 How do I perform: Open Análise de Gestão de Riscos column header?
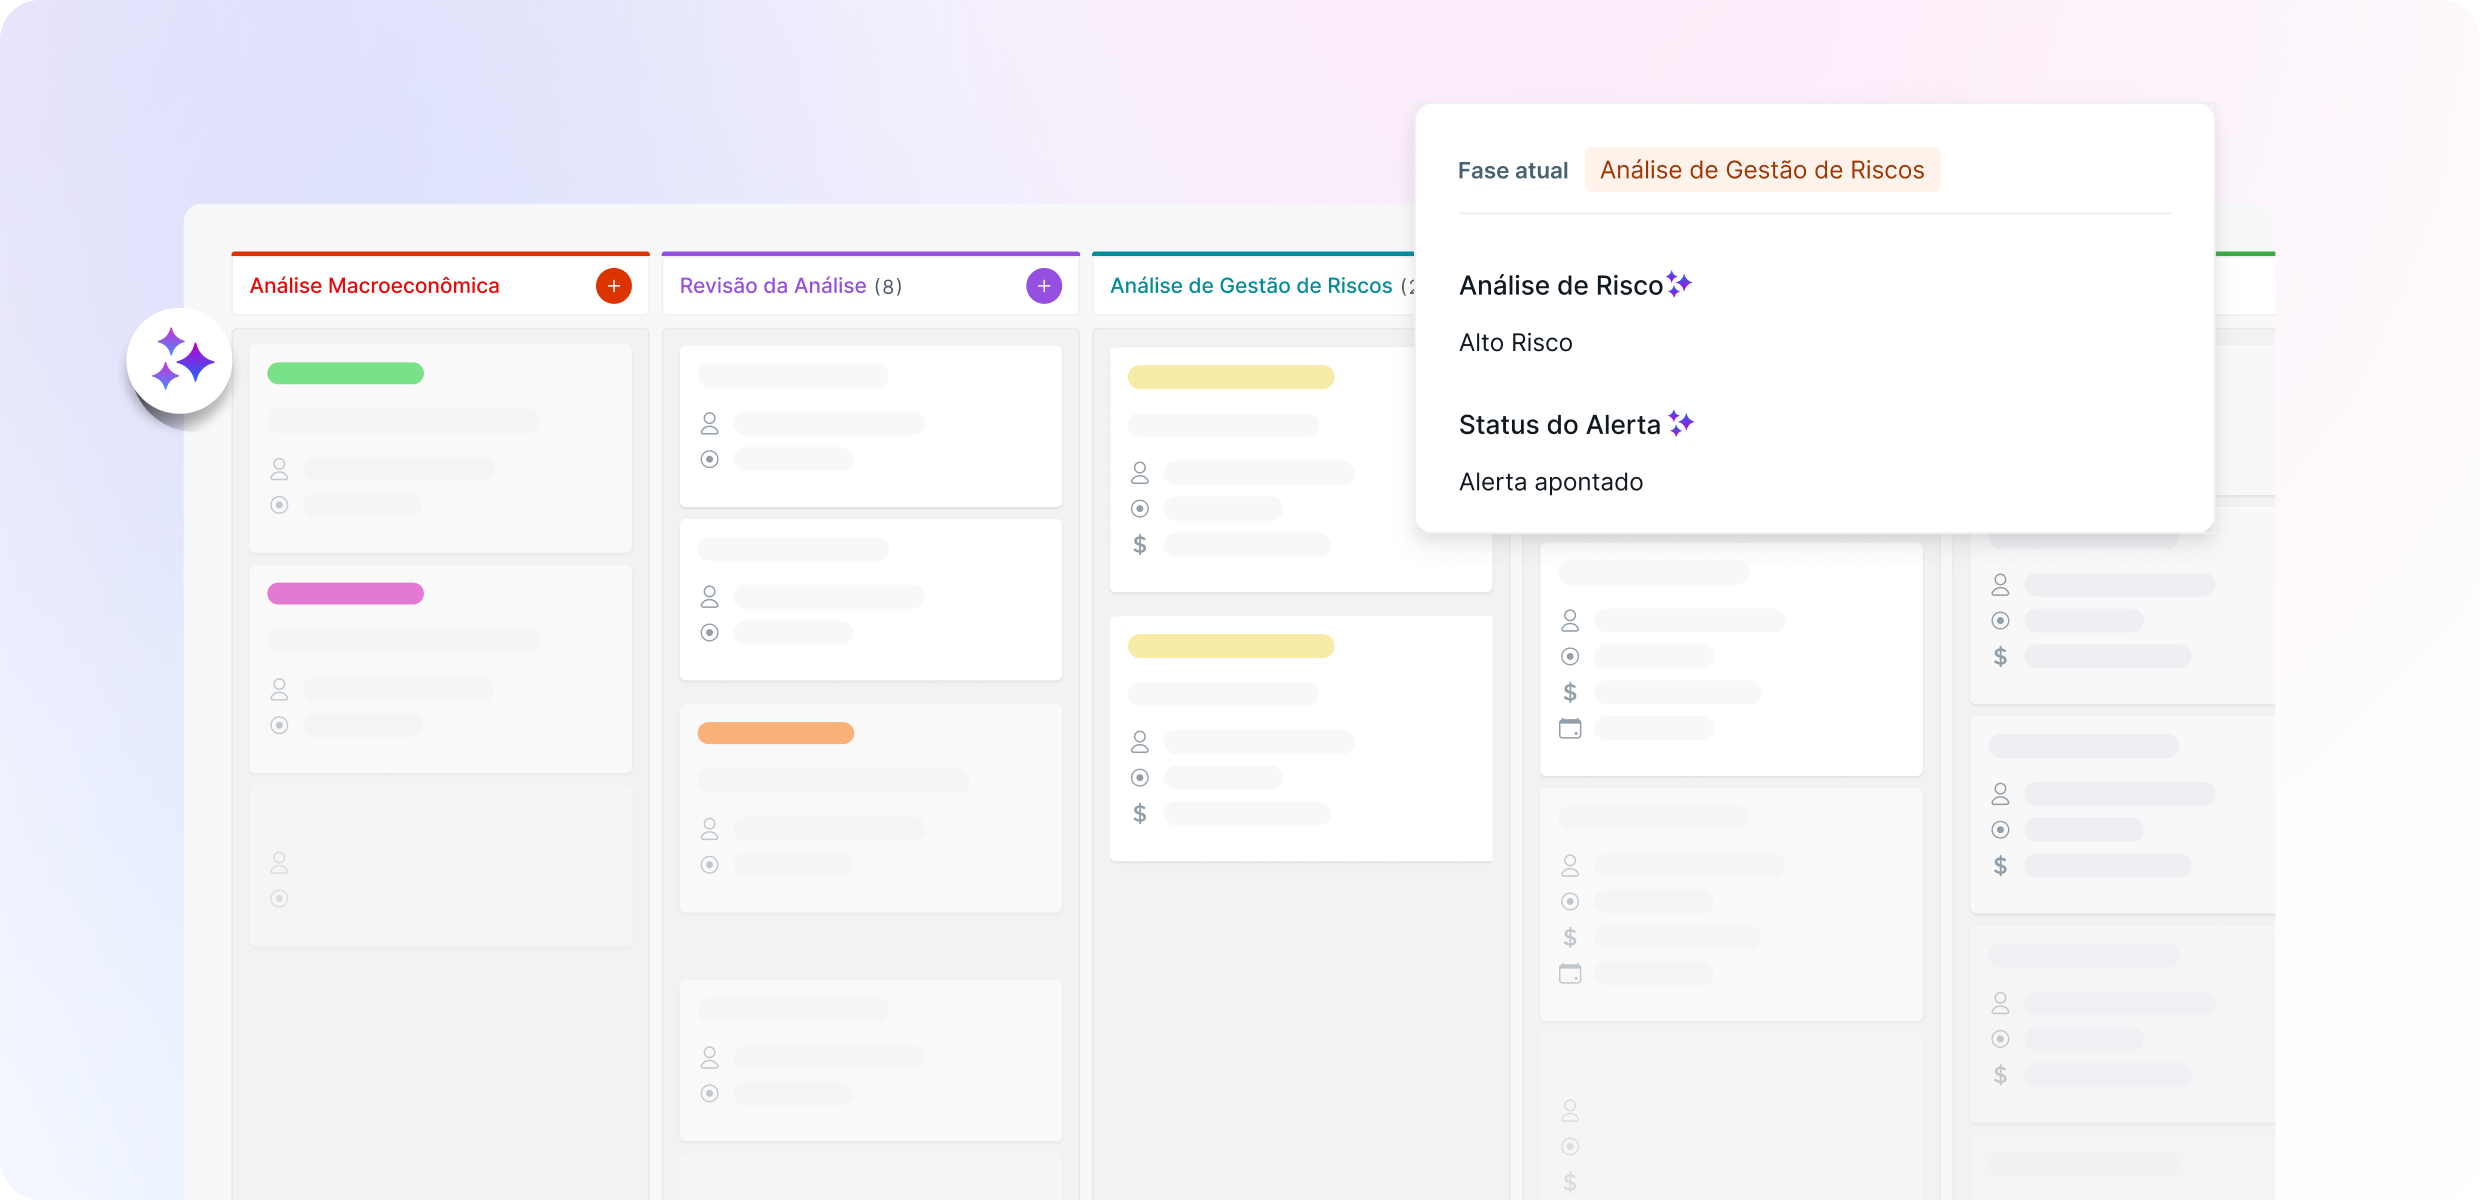[1250, 286]
